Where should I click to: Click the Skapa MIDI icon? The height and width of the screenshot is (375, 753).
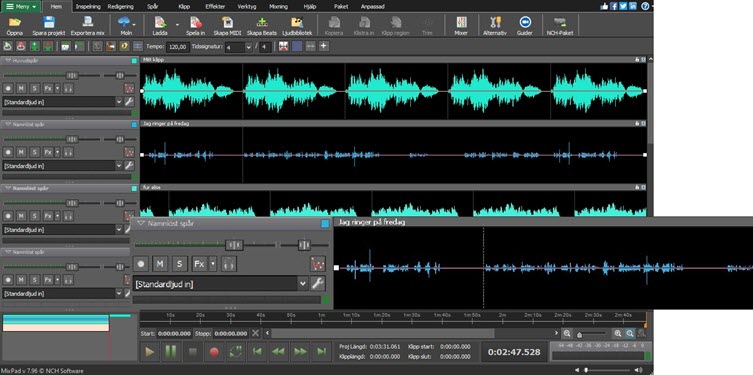tap(227, 25)
